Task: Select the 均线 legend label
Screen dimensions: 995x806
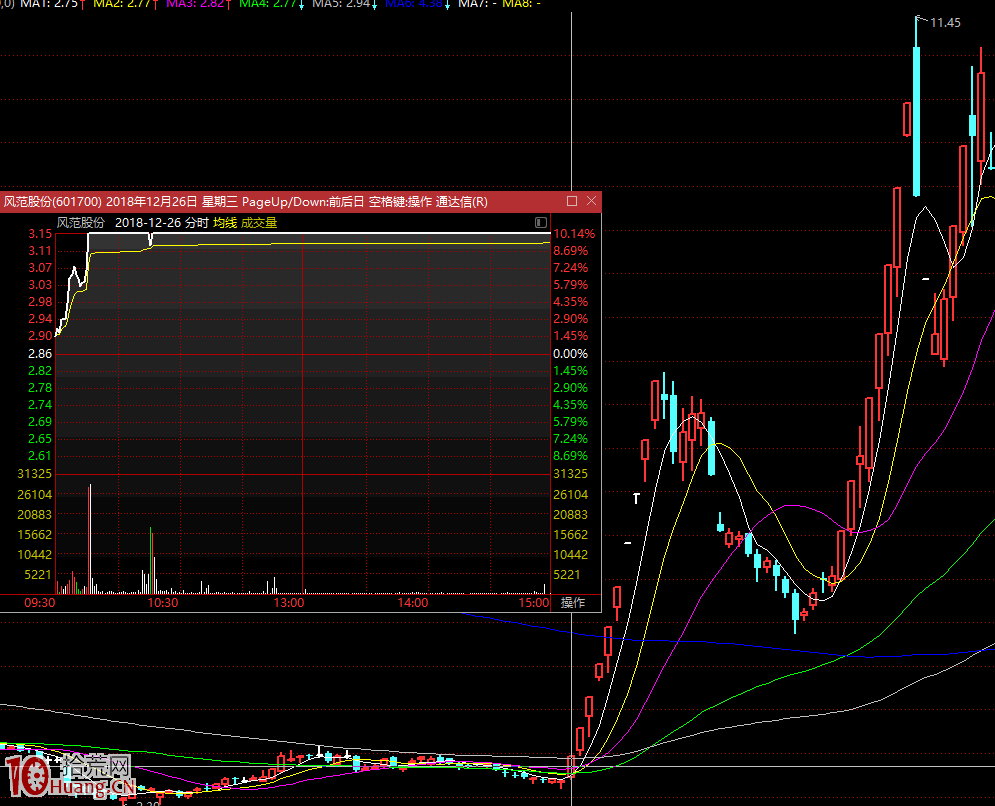Action: pos(224,222)
